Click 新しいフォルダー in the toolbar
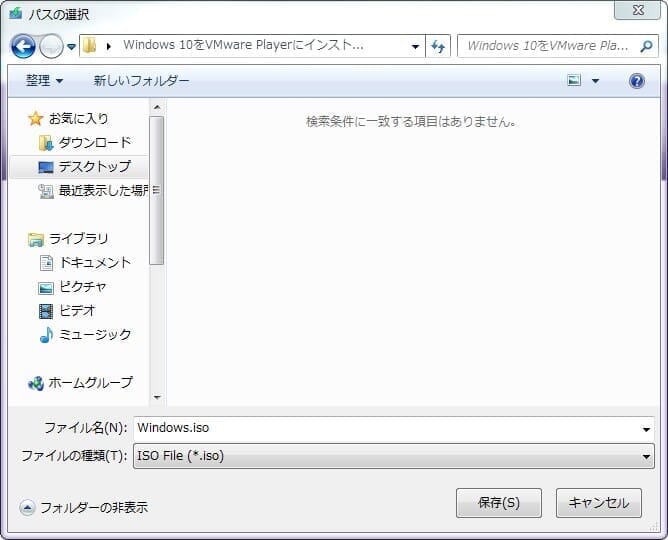Viewport: 668px width, 540px height. tap(141, 80)
